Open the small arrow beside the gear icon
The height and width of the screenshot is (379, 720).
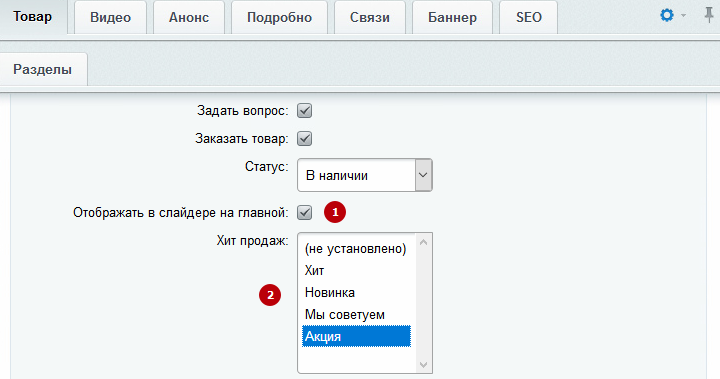tap(683, 16)
